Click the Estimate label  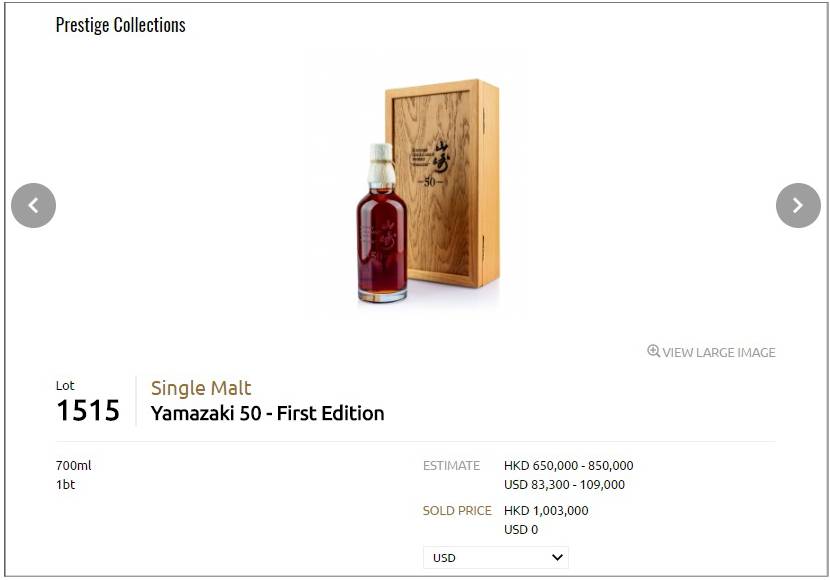coord(451,466)
